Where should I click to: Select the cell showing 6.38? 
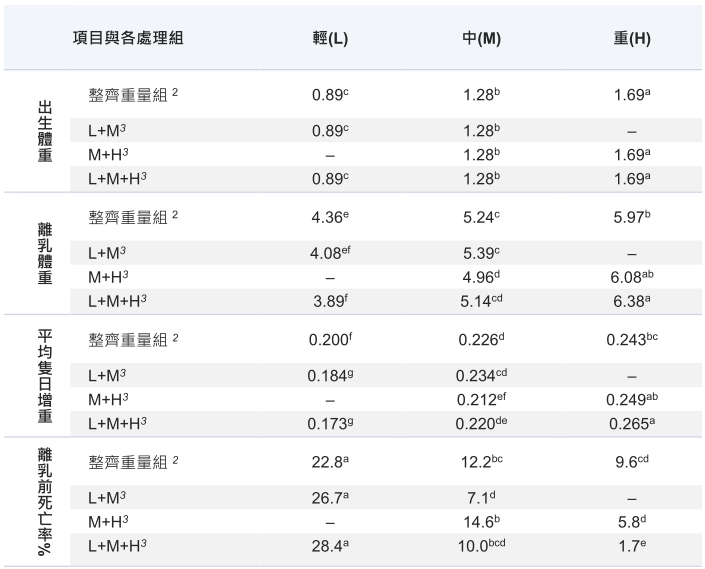coord(632,301)
